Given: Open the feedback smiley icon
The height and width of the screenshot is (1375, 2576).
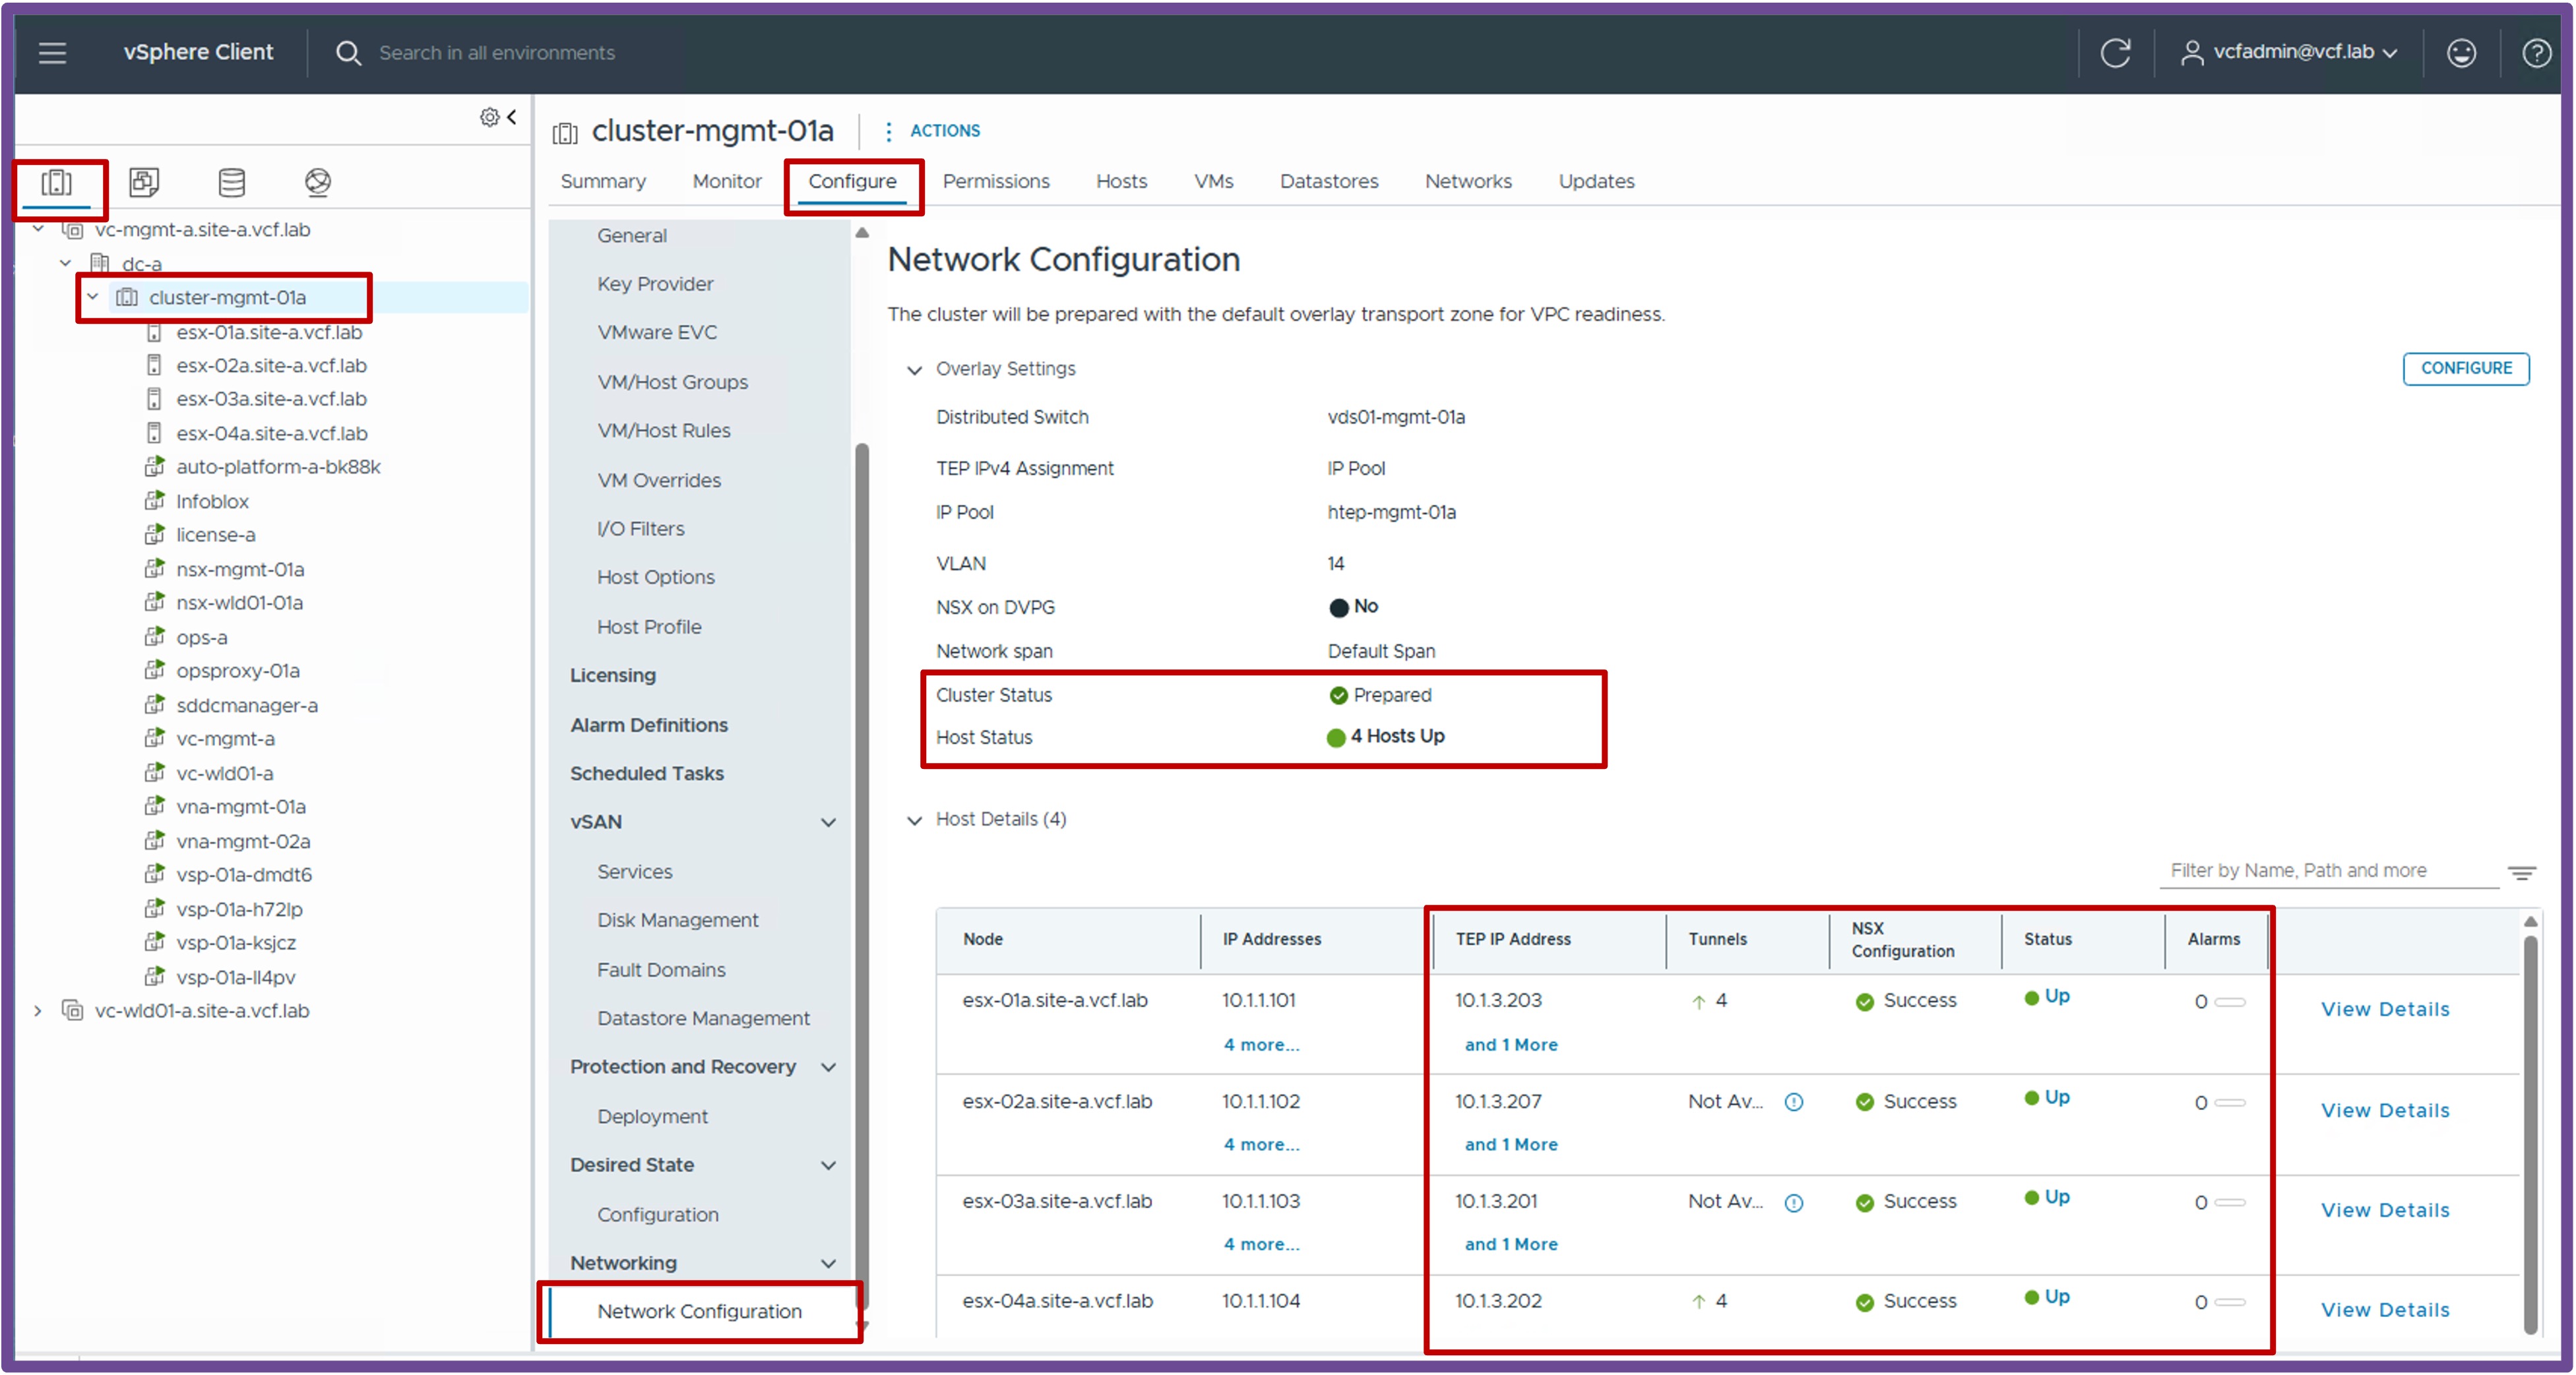Looking at the screenshot, I should (x=2461, y=52).
